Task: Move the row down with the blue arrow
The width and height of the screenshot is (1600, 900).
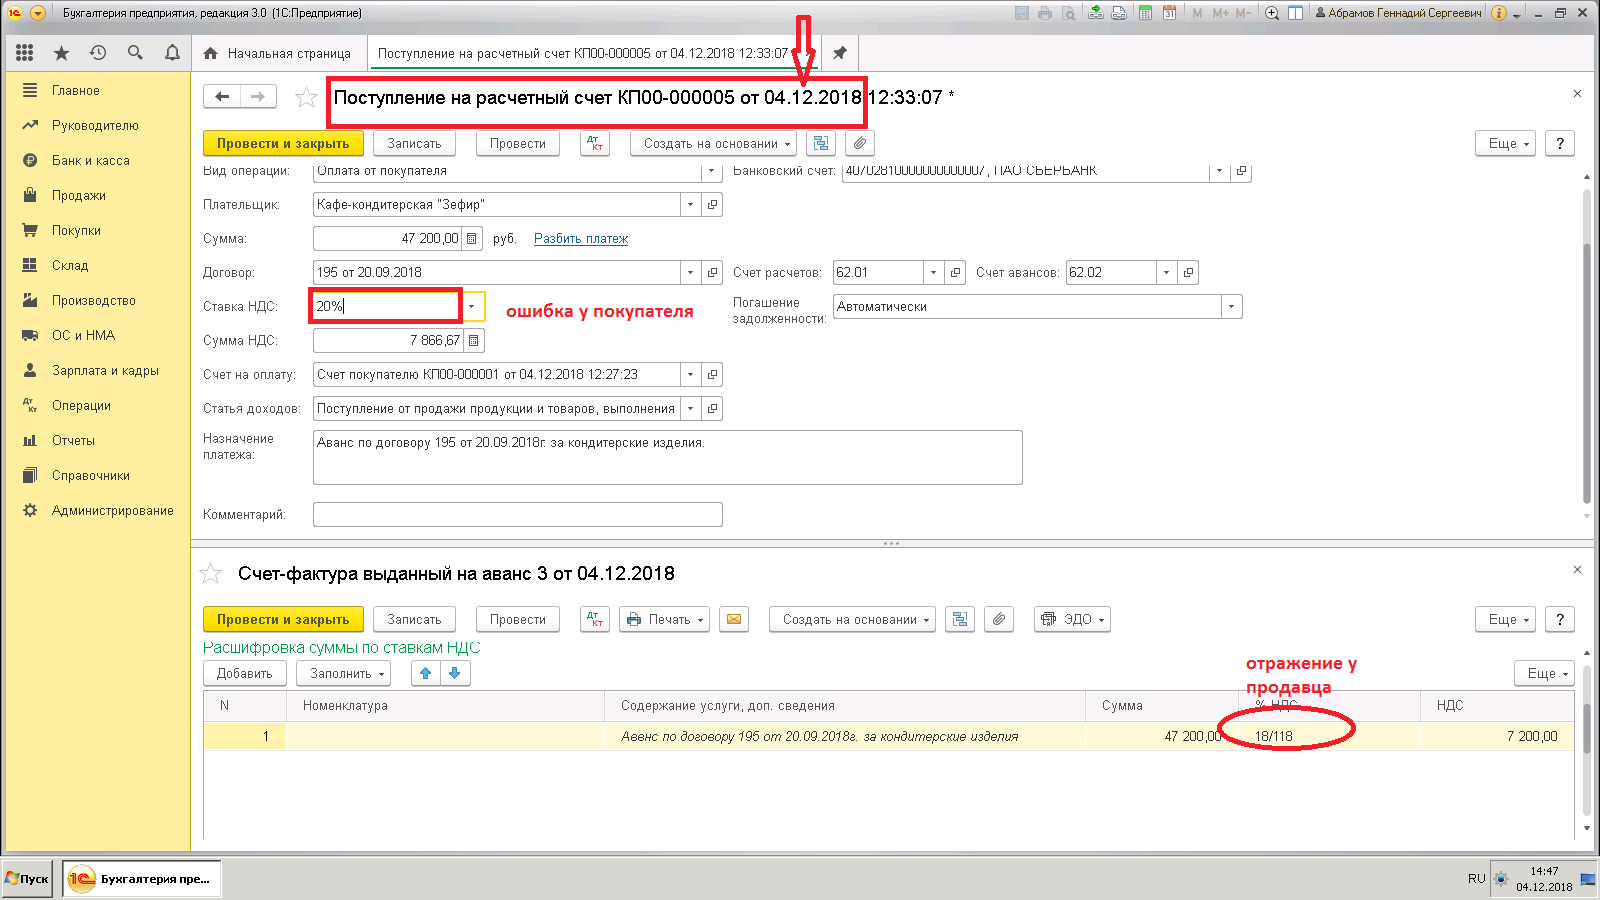Action: coord(454,673)
